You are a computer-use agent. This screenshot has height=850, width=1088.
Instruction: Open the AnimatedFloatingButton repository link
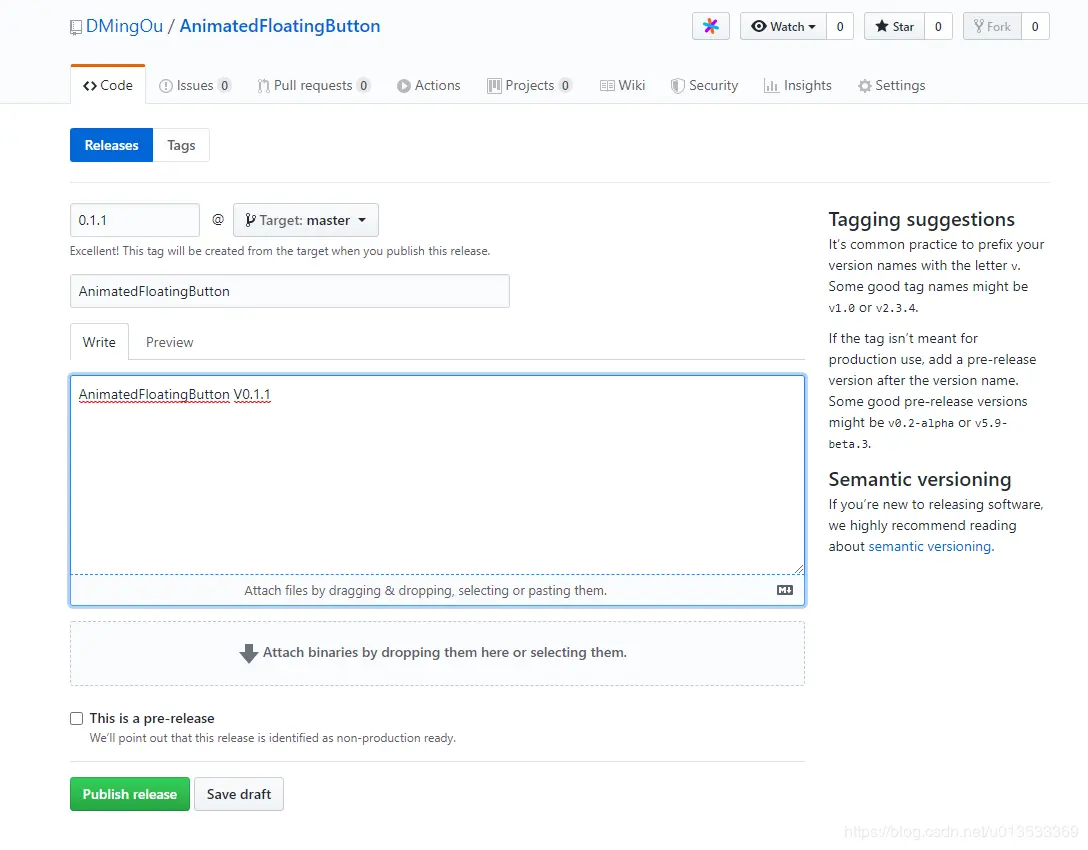[x=280, y=26]
